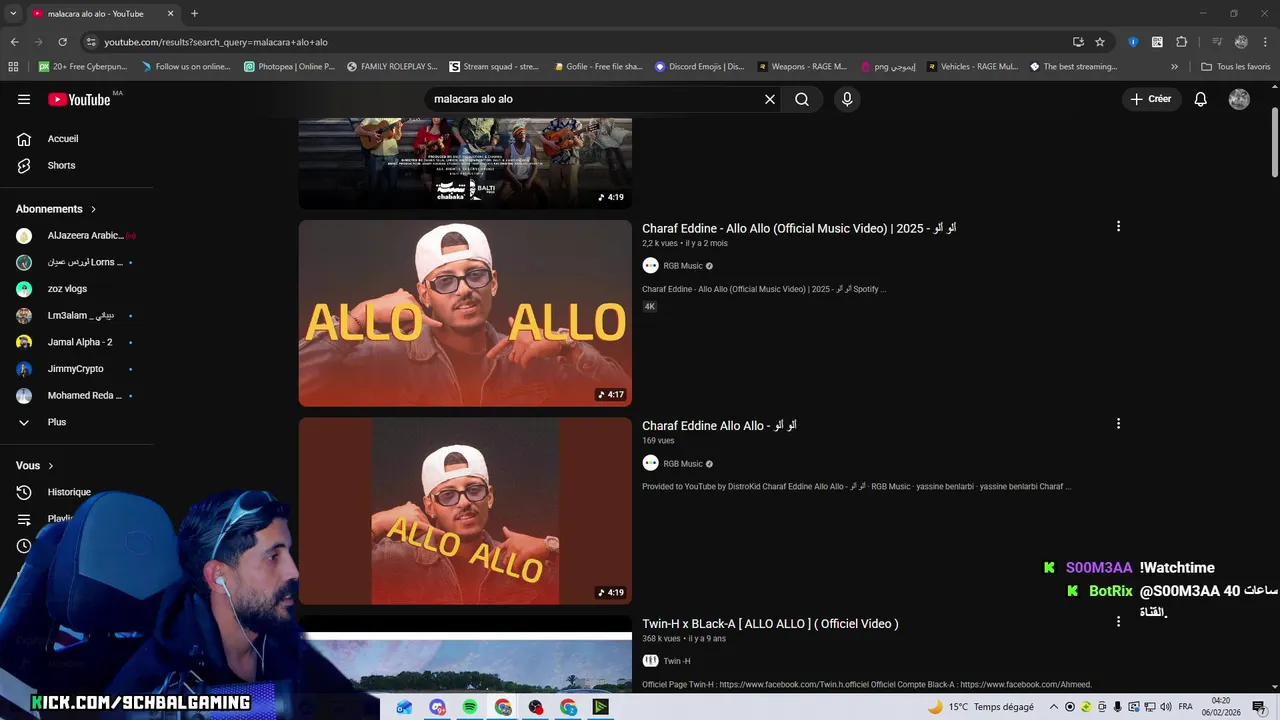The height and width of the screenshot is (720, 1280).
Task: Select the JimmyCrypto subscription
Action: click(x=77, y=369)
